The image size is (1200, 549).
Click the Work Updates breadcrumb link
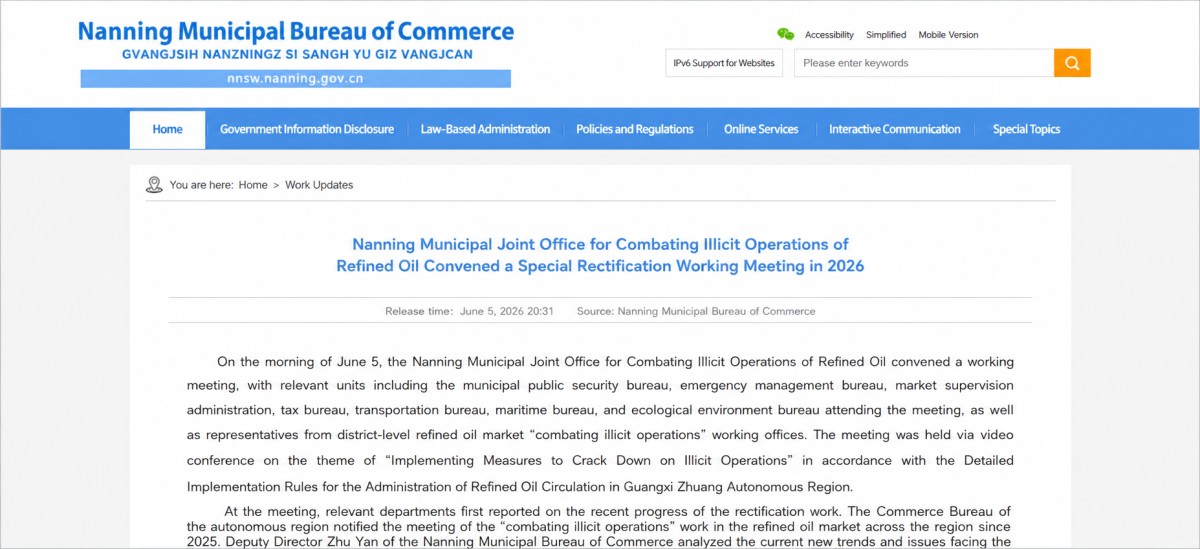click(x=319, y=185)
